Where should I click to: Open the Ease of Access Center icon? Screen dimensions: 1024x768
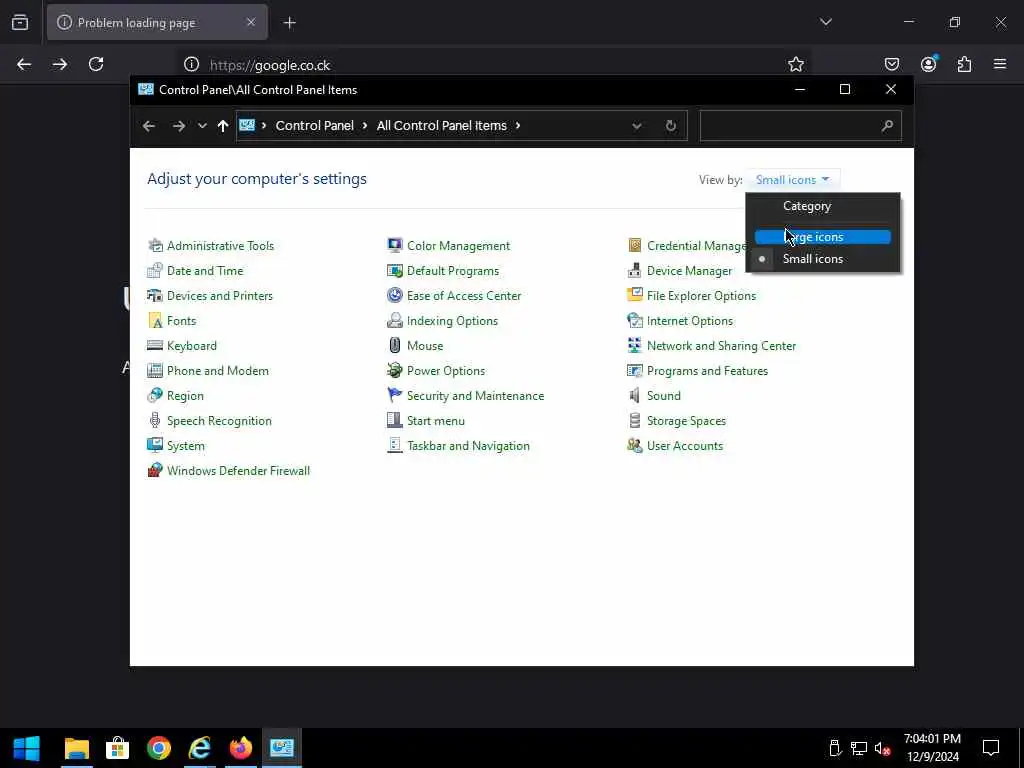coord(394,295)
